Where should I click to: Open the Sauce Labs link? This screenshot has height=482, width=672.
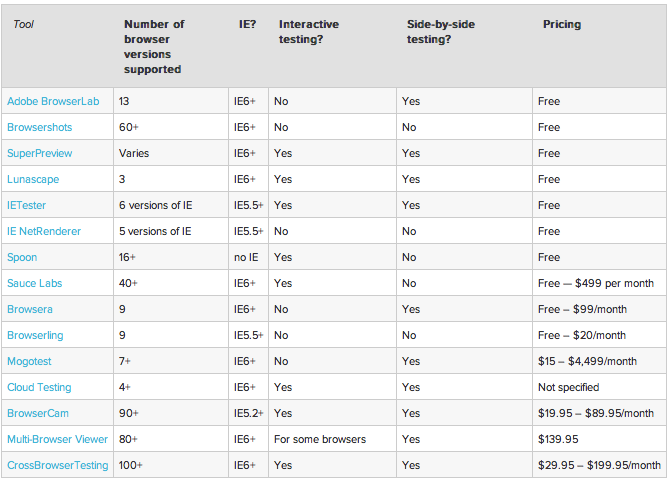click(35, 283)
